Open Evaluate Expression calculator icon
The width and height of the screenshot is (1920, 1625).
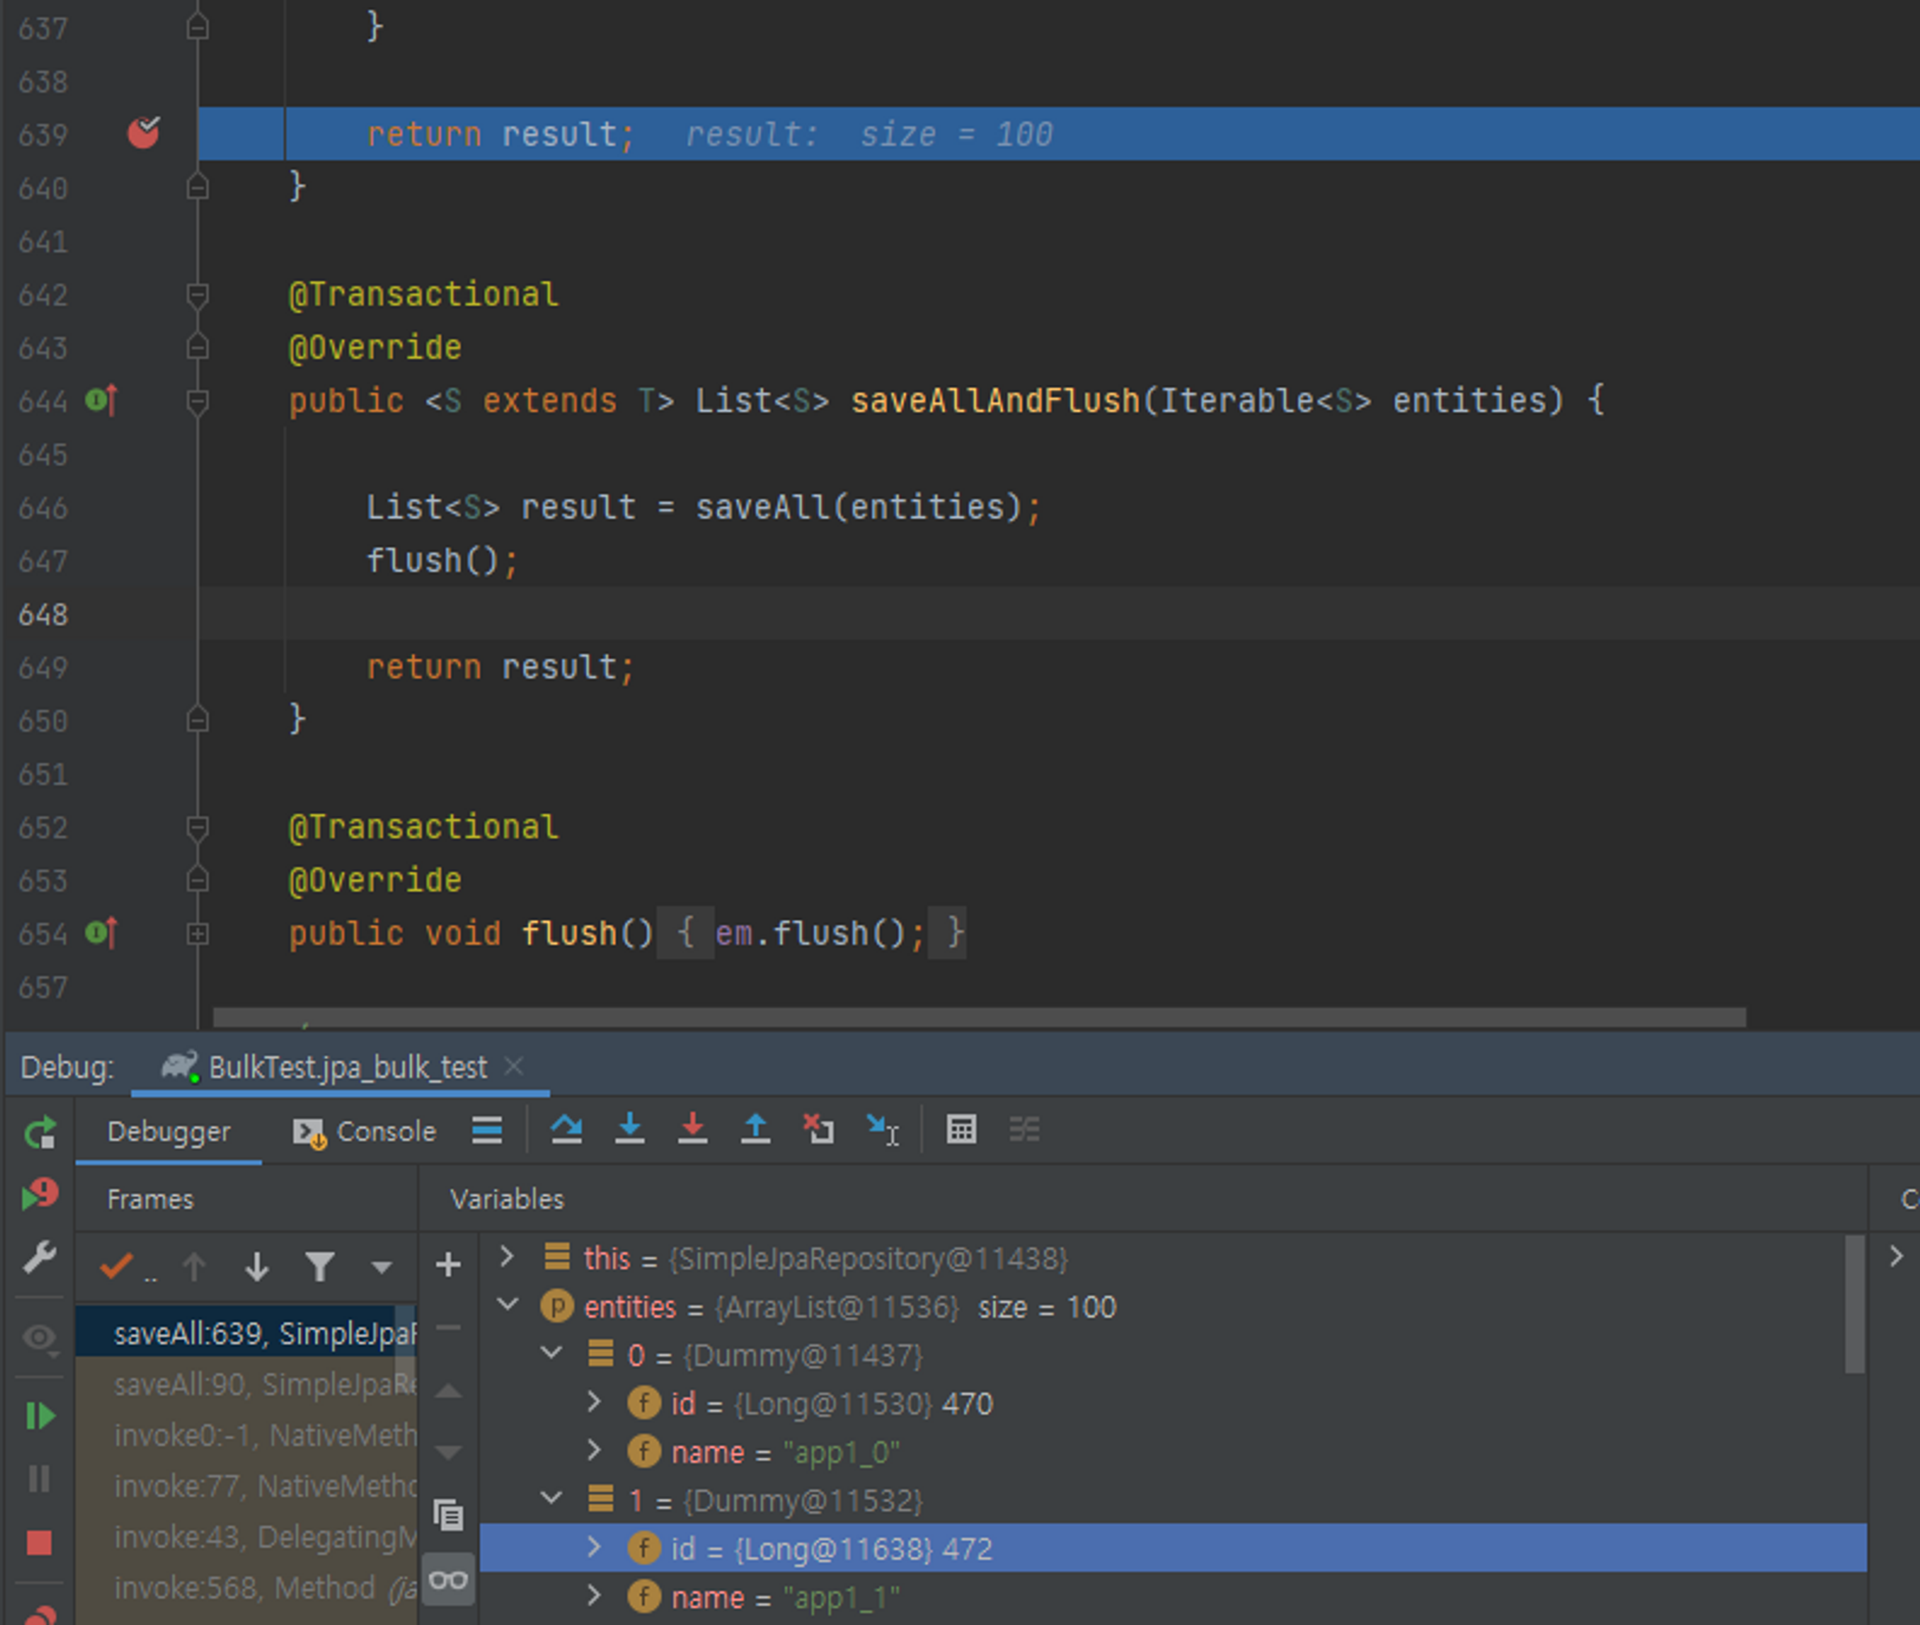[x=961, y=1130]
